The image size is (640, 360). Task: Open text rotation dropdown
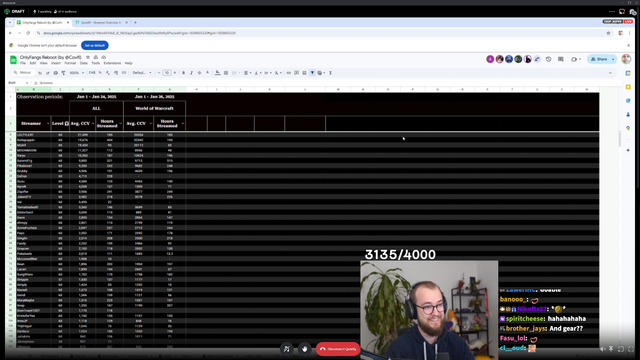pyautogui.click(x=278, y=73)
